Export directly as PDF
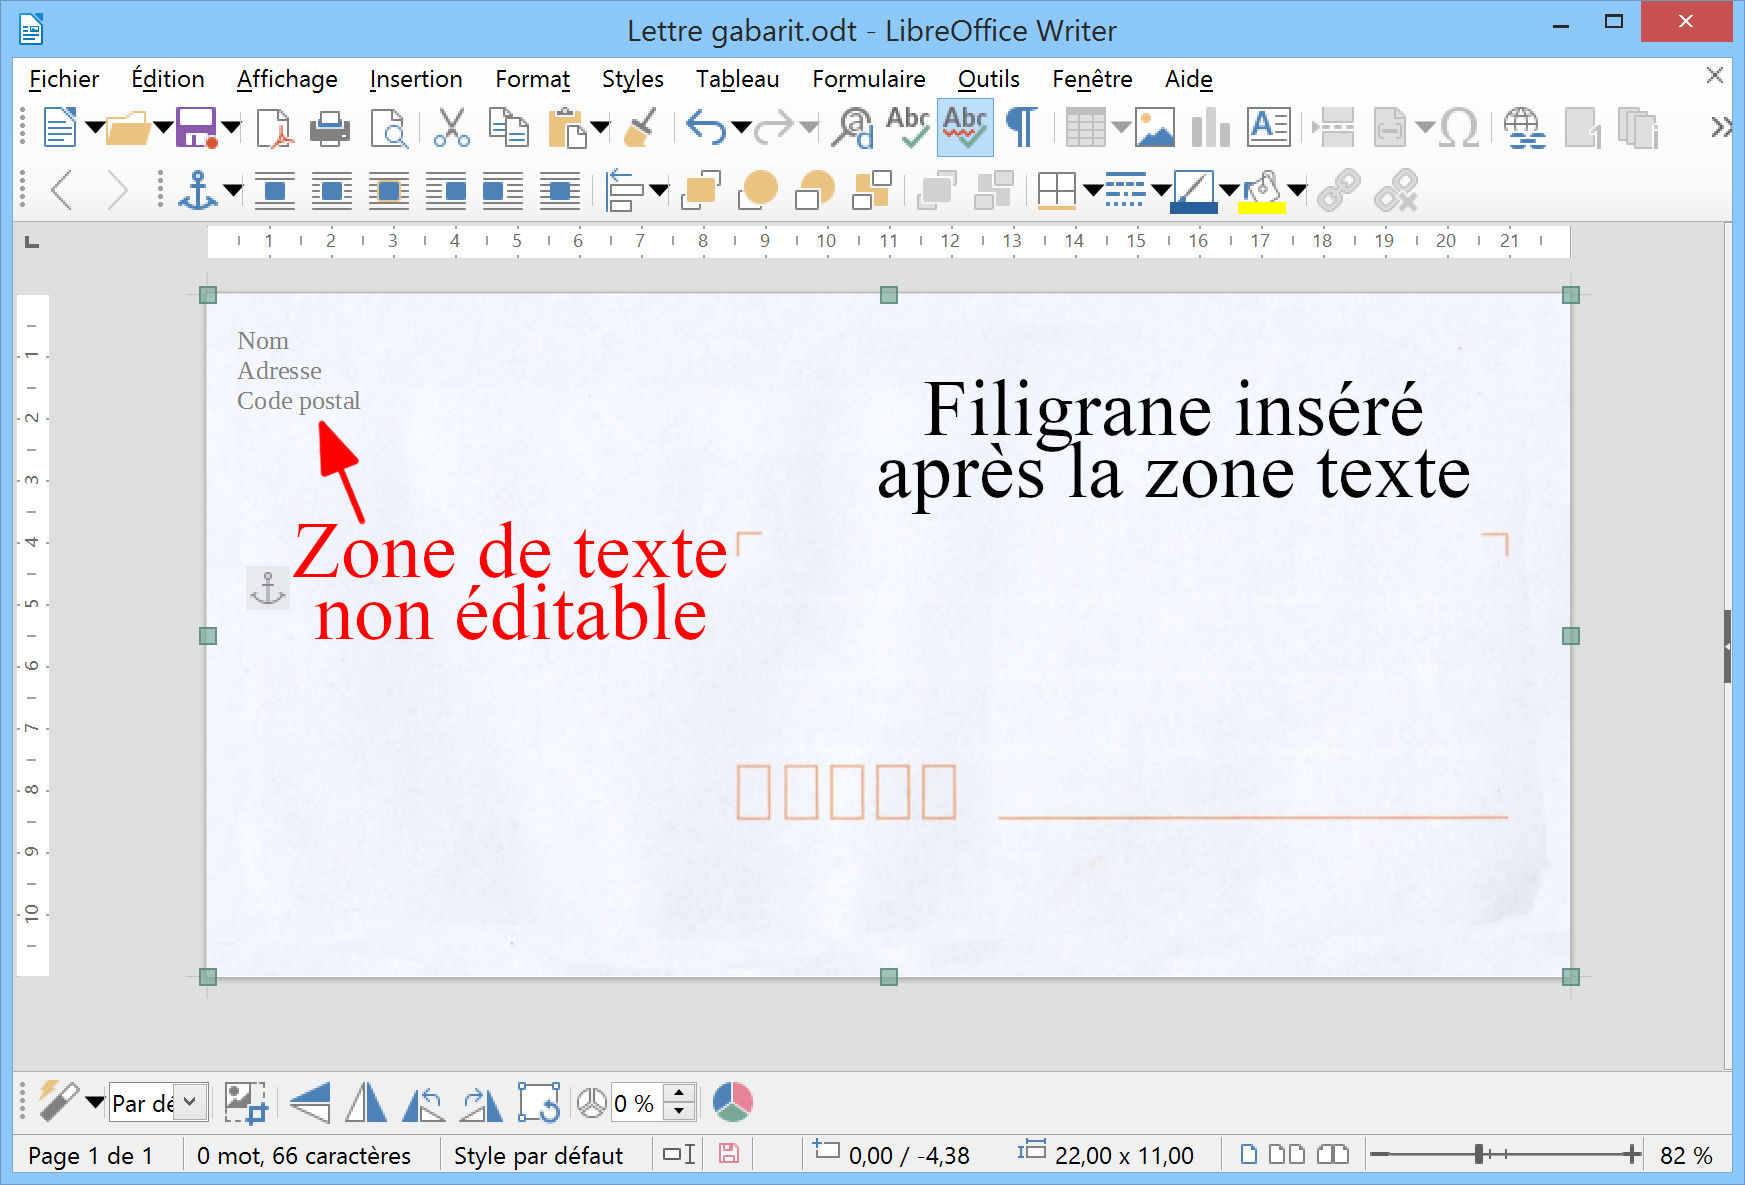This screenshot has width=1745, height=1185. [273, 128]
